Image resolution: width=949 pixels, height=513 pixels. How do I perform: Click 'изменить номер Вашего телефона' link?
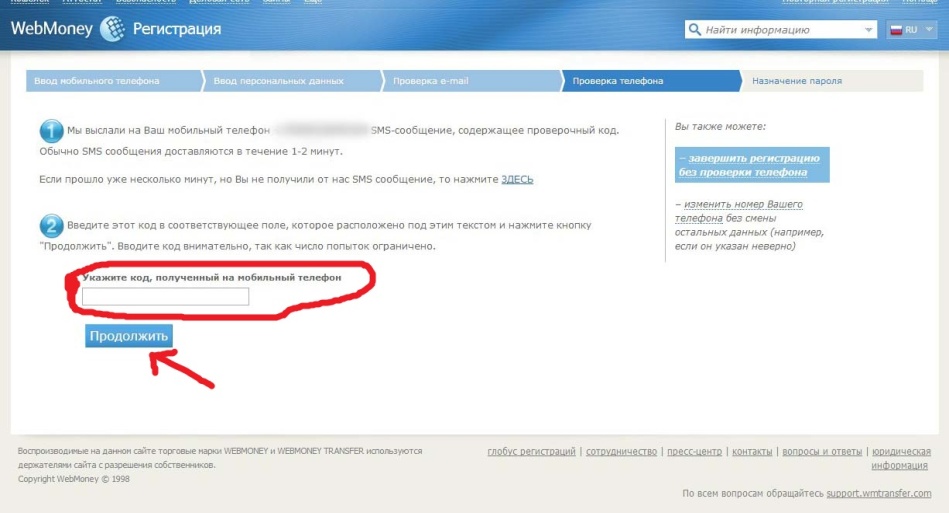(x=738, y=211)
